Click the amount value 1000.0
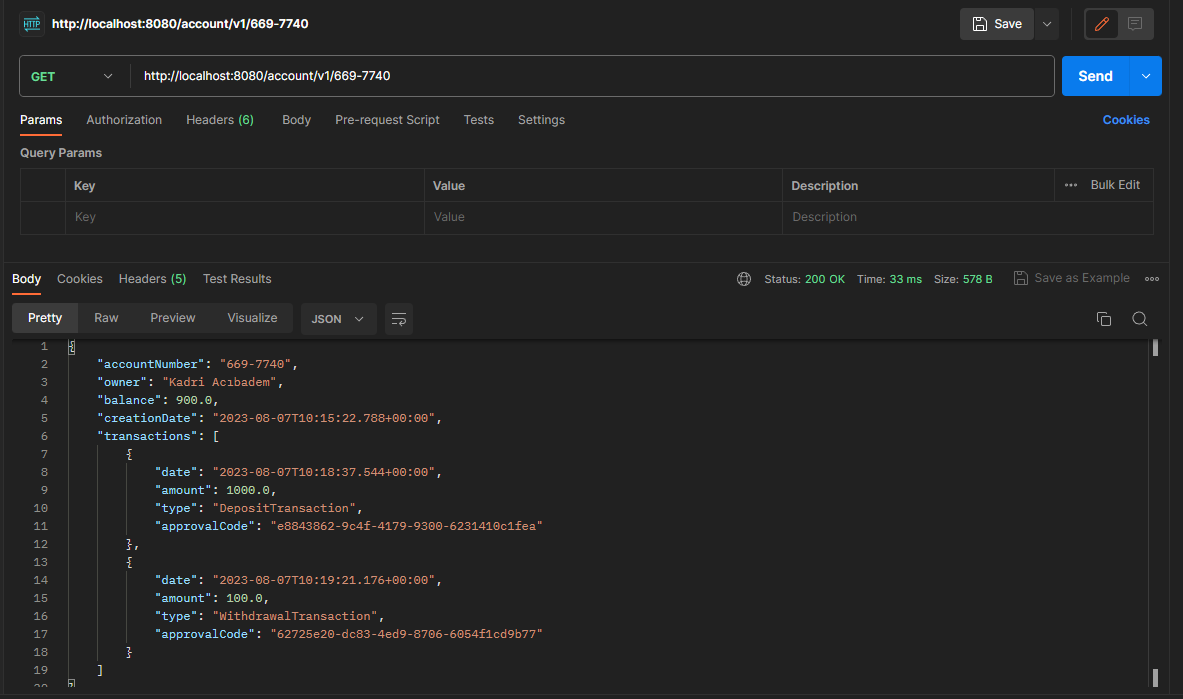The image size is (1183, 699). point(247,491)
